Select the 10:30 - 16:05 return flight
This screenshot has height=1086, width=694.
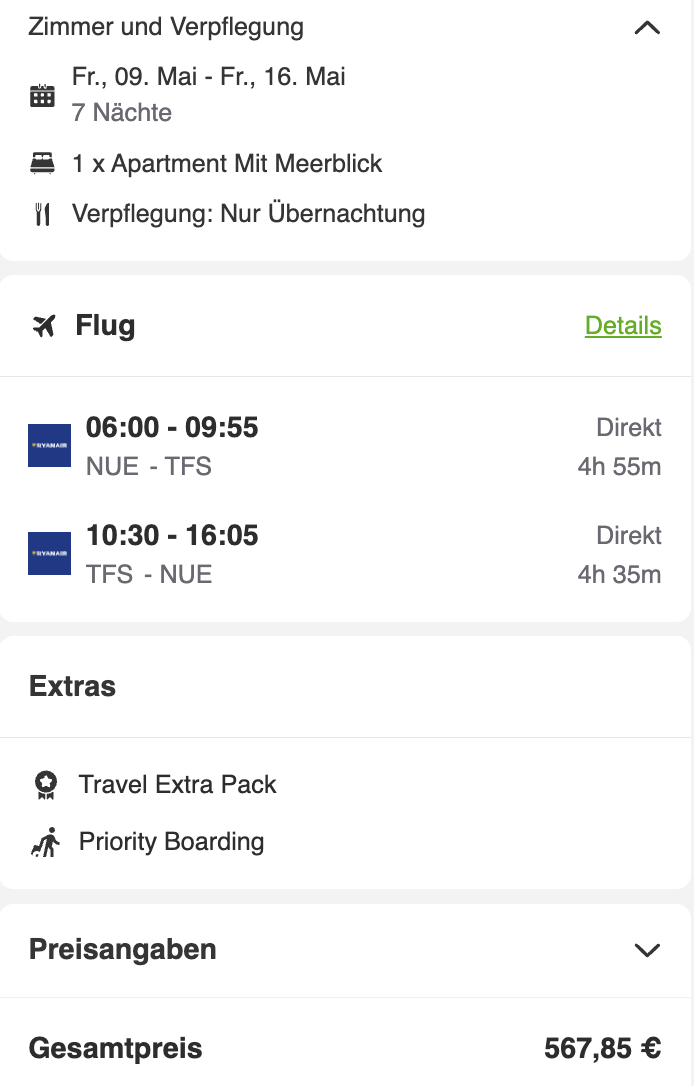(345, 554)
